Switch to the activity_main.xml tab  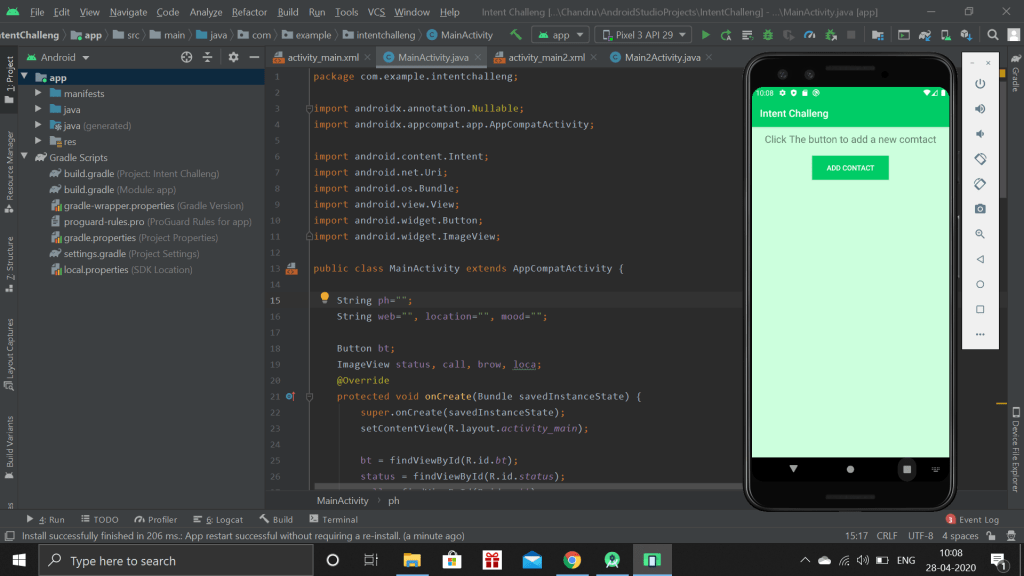point(322,58)
